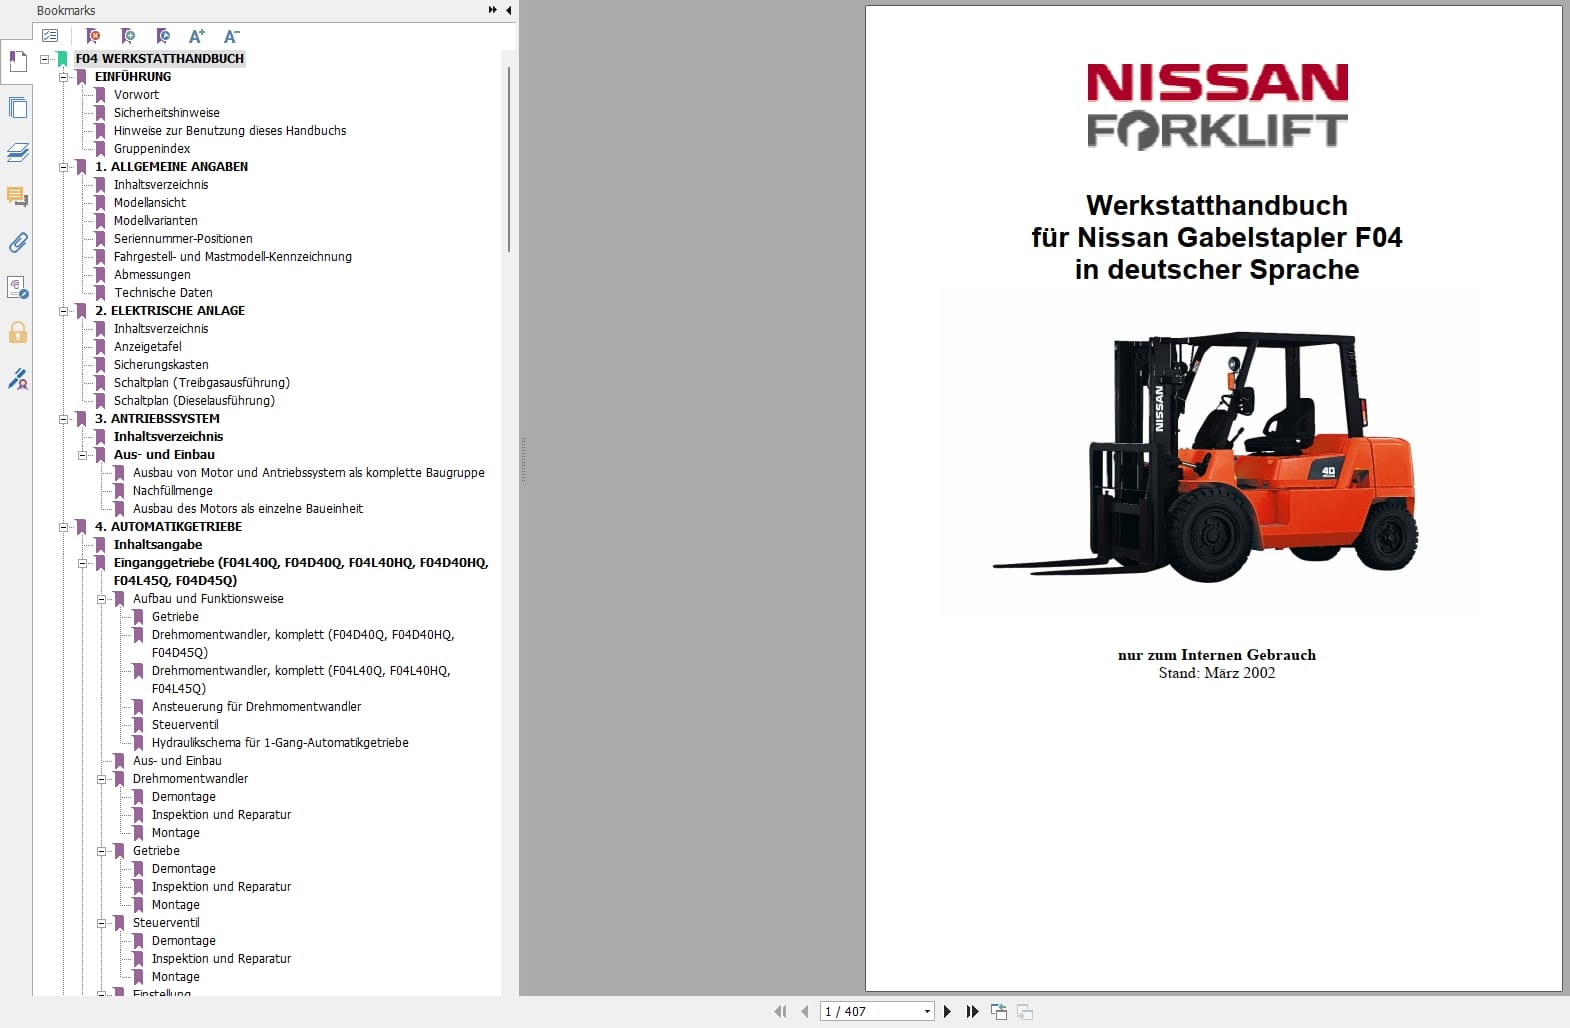The height and width of the screenshot is (1028, 1570).
Task: Open the Abmessungen bookmark
Action: click(152, 275)
